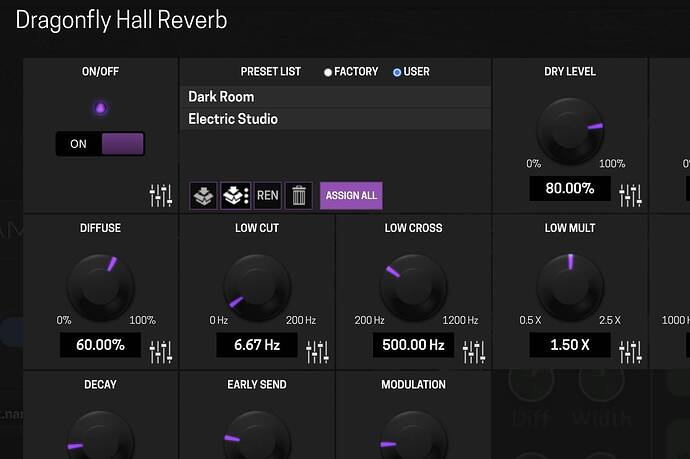This screenshot has width=690, height=459.
Task: Click the 1.50 X low mult value field
Action: click(570, 345)
